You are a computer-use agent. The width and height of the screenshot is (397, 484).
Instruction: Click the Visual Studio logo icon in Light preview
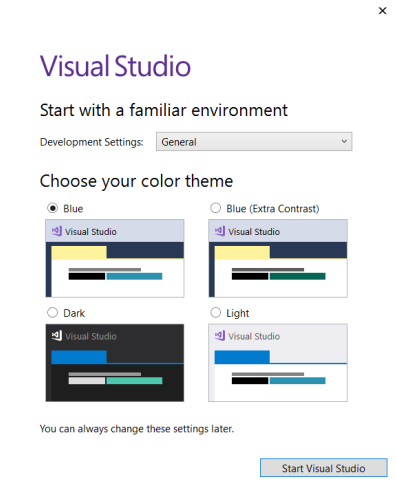click(x=220, y=335)
